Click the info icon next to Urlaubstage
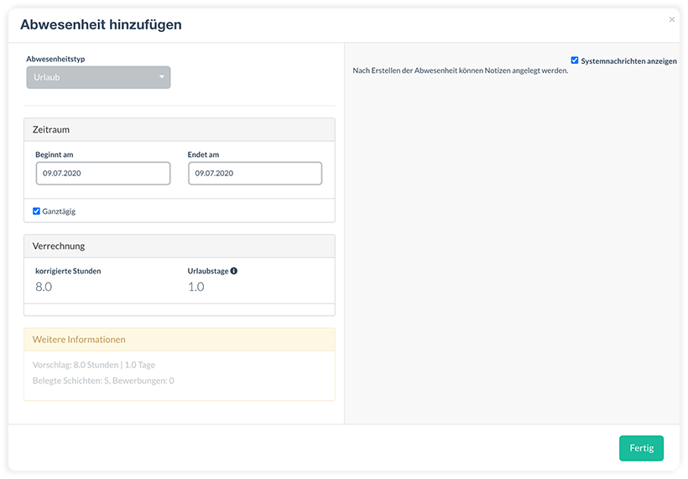This screenshot has width=688, height=479. [x=234, y=271]
